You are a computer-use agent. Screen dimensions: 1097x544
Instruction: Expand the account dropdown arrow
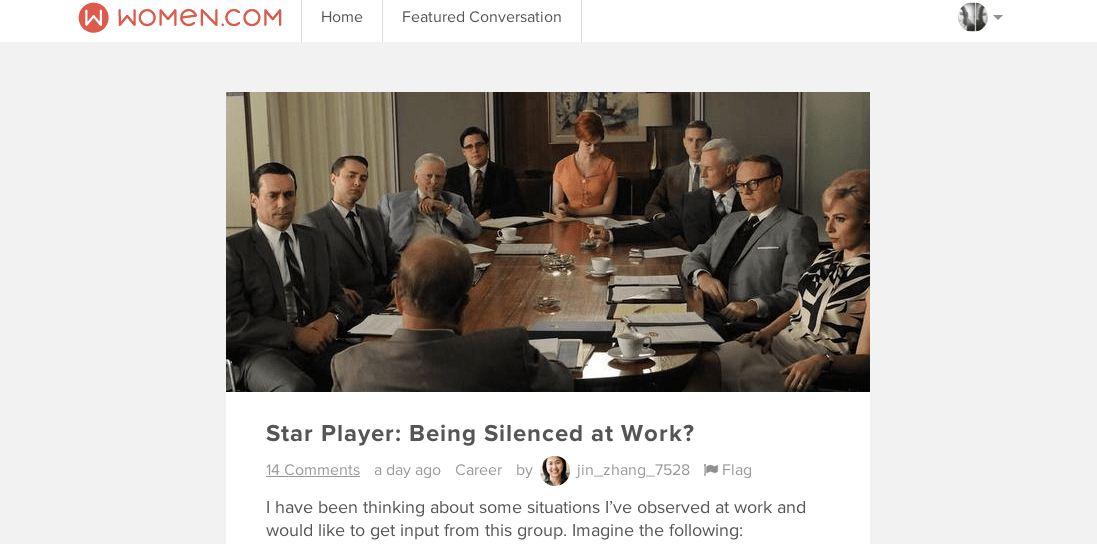pyautogui.click(x=998, y=17)
